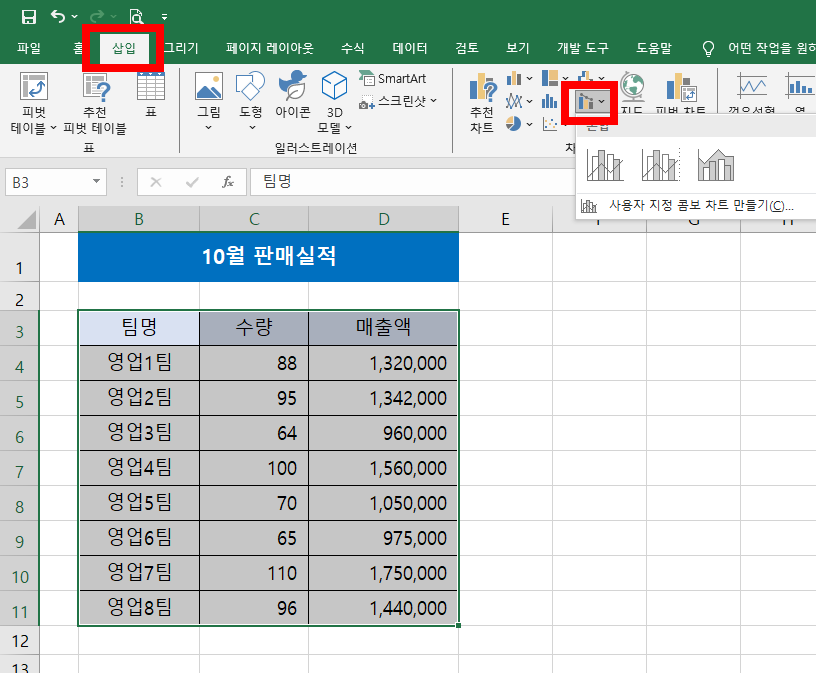Image resolution: width=816 pixels, height=673 pixels.
Task: Click the 영업8팀 cell
Action: 139,607
